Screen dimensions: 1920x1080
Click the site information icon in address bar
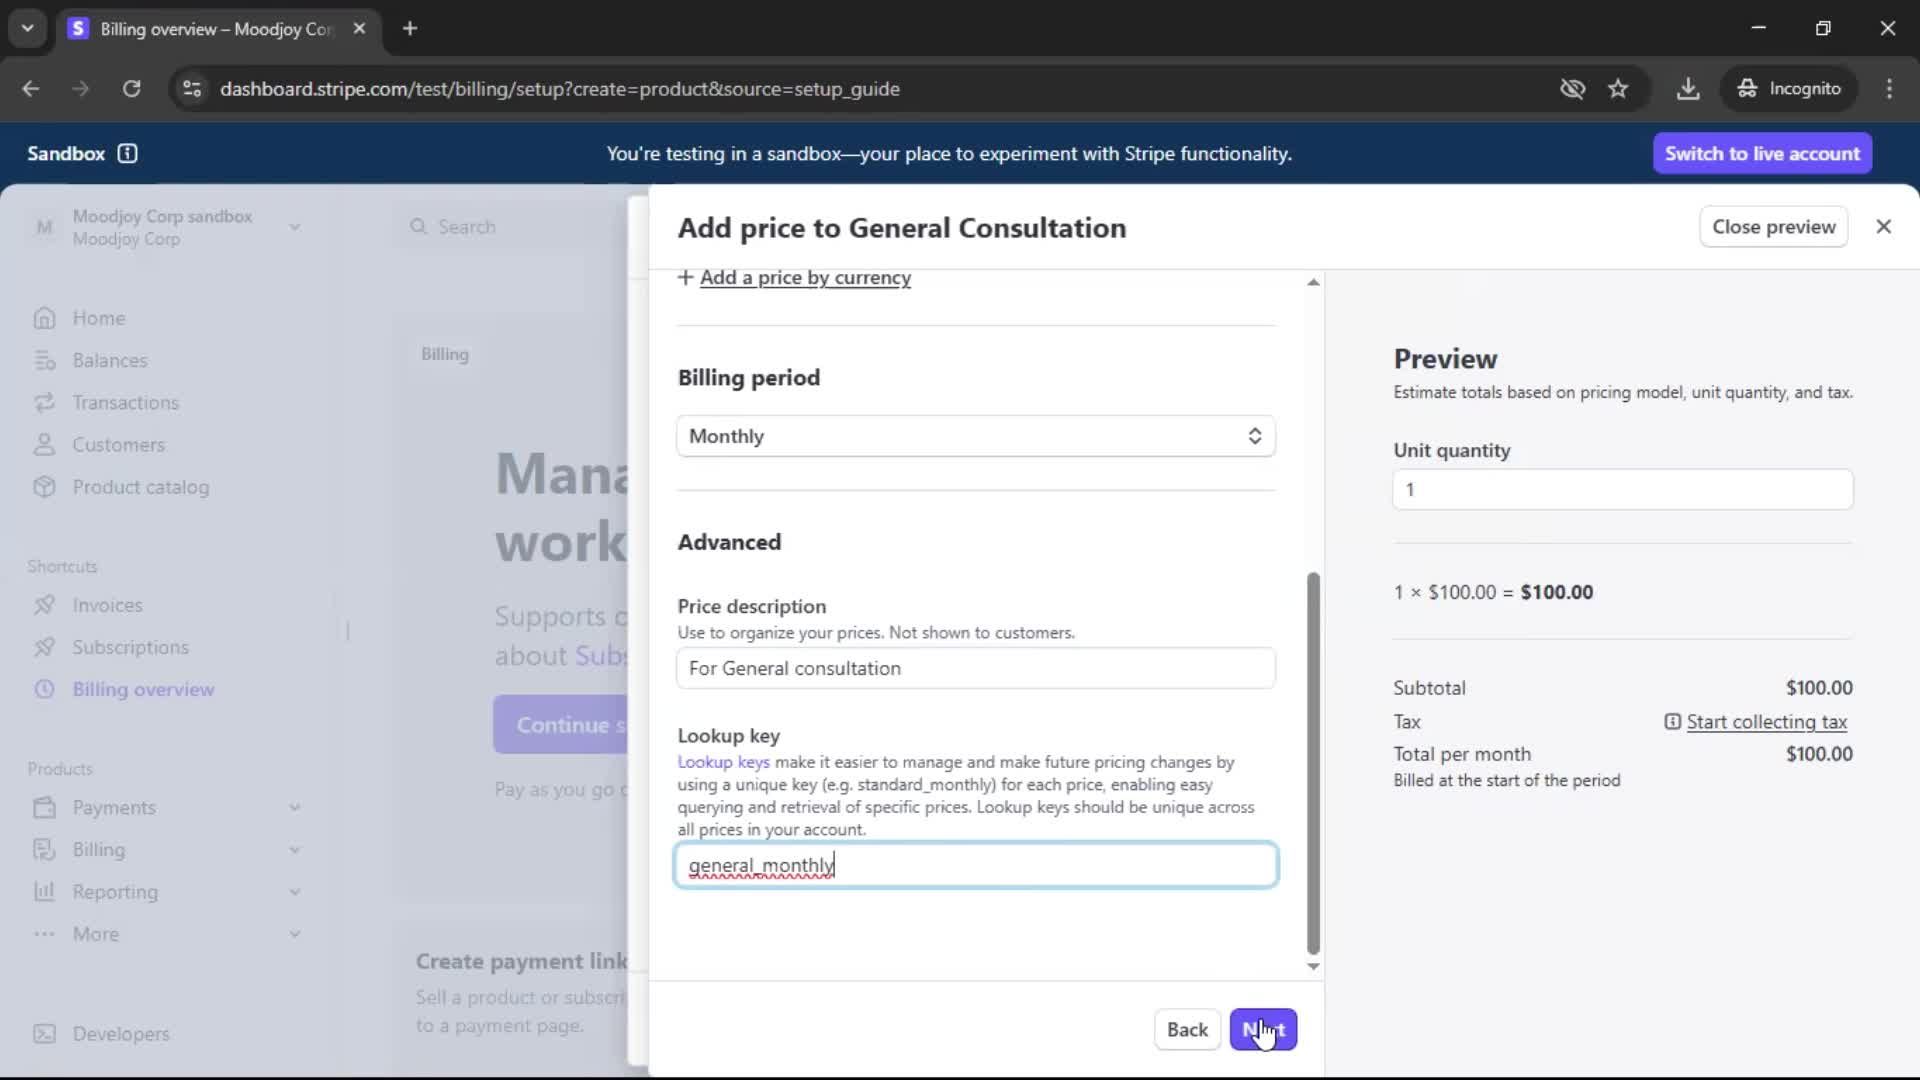click(192, 89)
